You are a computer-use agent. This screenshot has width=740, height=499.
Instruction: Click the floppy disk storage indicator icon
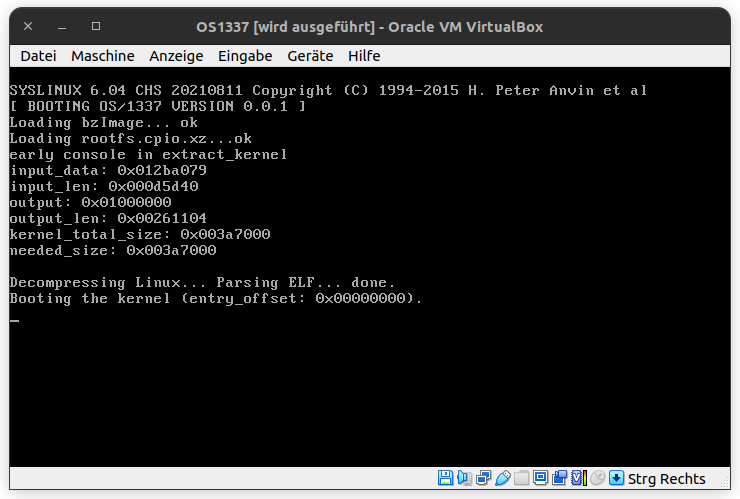(446, 478)
